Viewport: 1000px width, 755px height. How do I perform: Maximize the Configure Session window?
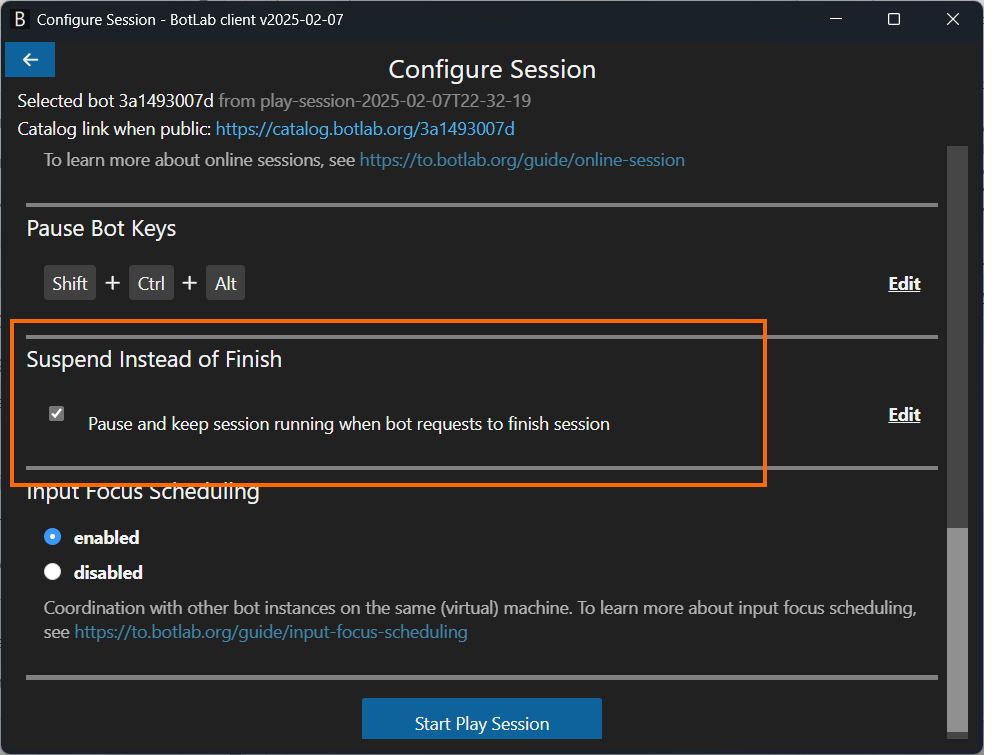893,19
